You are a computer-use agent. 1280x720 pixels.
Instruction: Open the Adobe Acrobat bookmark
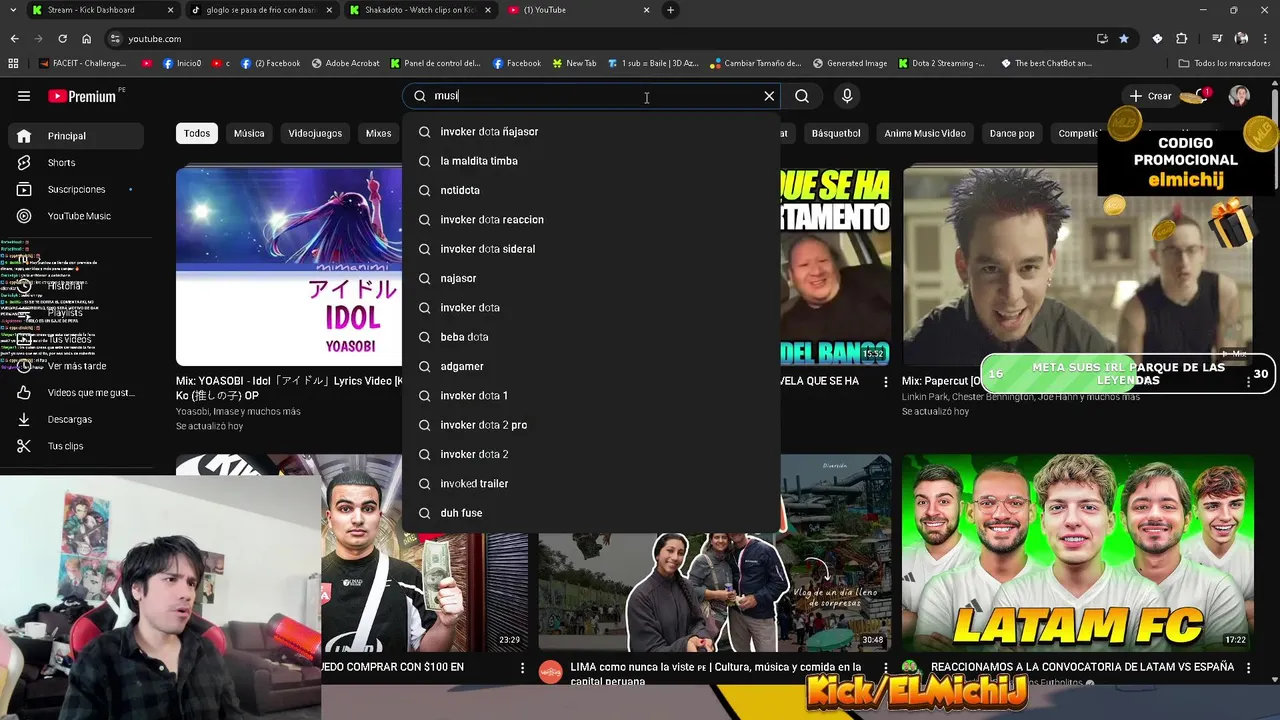(346, 63)
